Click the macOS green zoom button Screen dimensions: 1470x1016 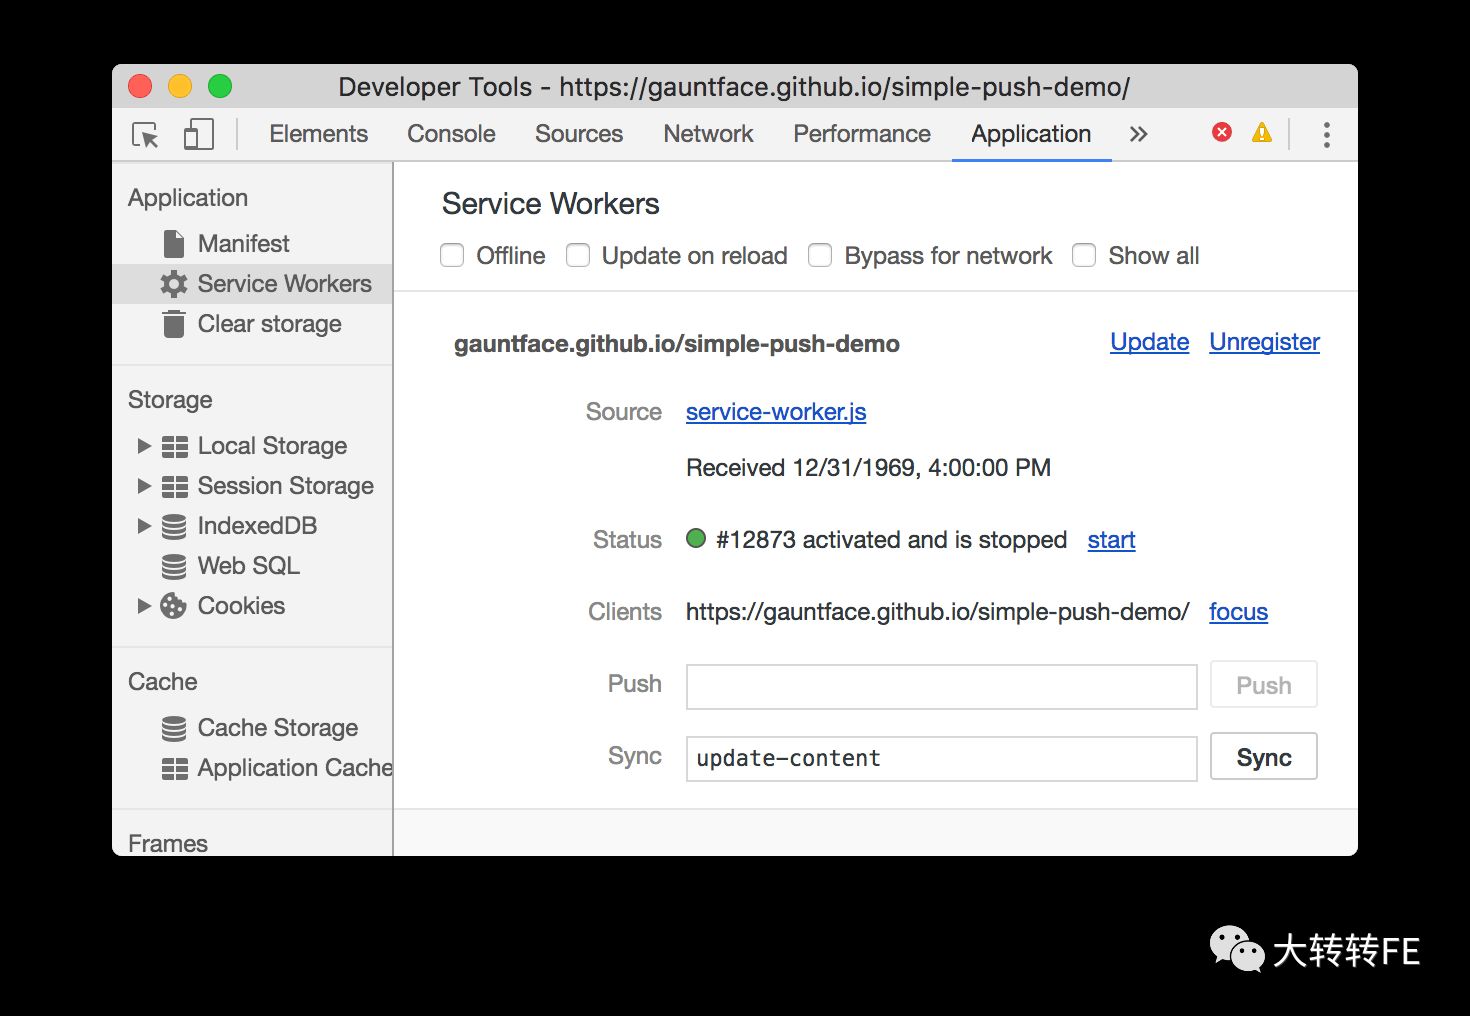pyautogui.click(x=220, y=86)
